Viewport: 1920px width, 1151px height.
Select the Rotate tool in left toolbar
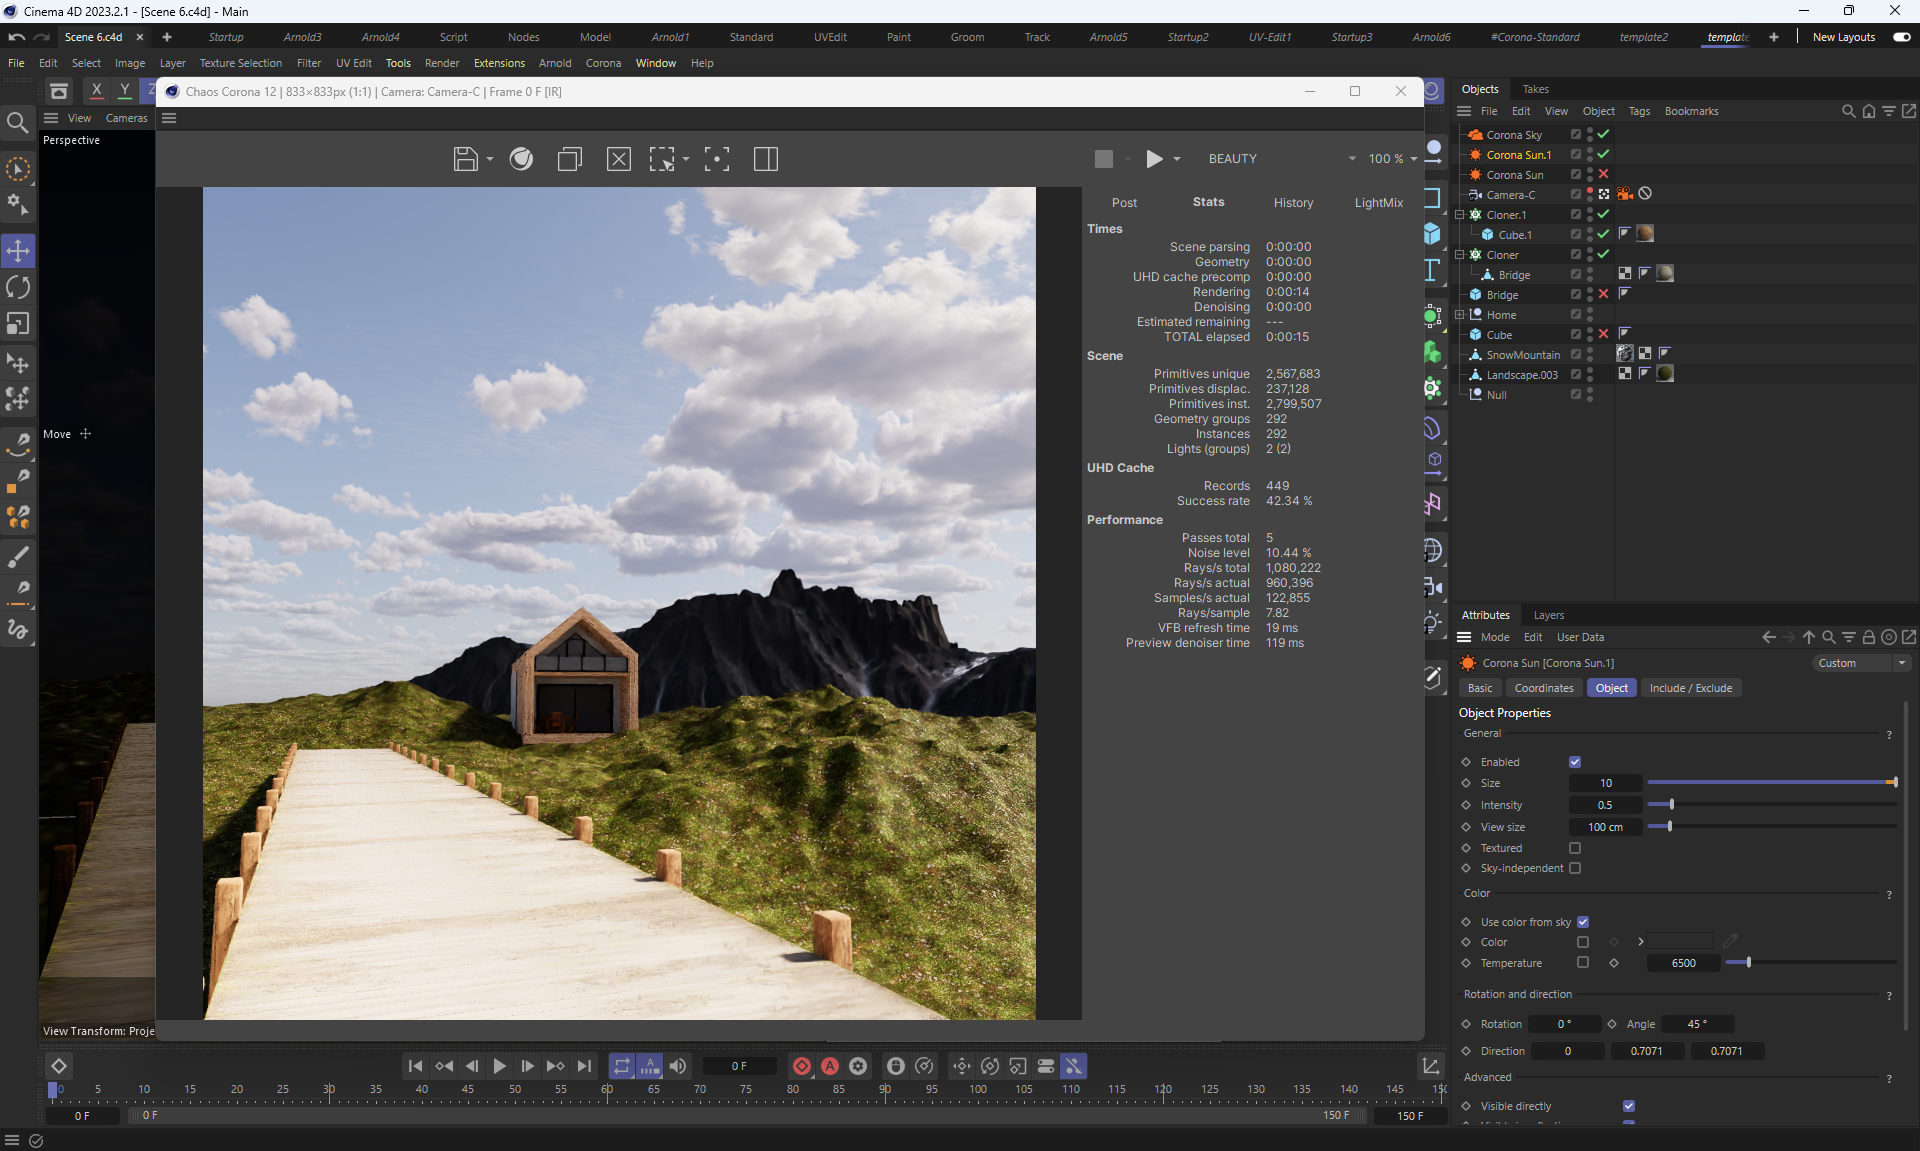pyautogui.click(x=18, y=288)
